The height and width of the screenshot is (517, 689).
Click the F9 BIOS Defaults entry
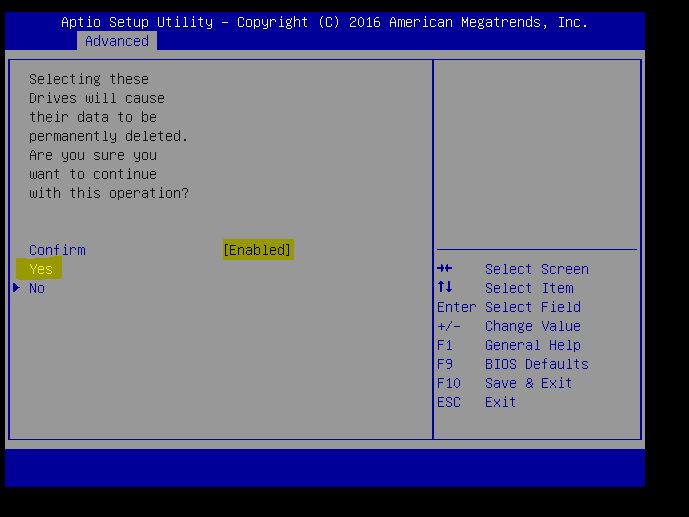point(513,364)
